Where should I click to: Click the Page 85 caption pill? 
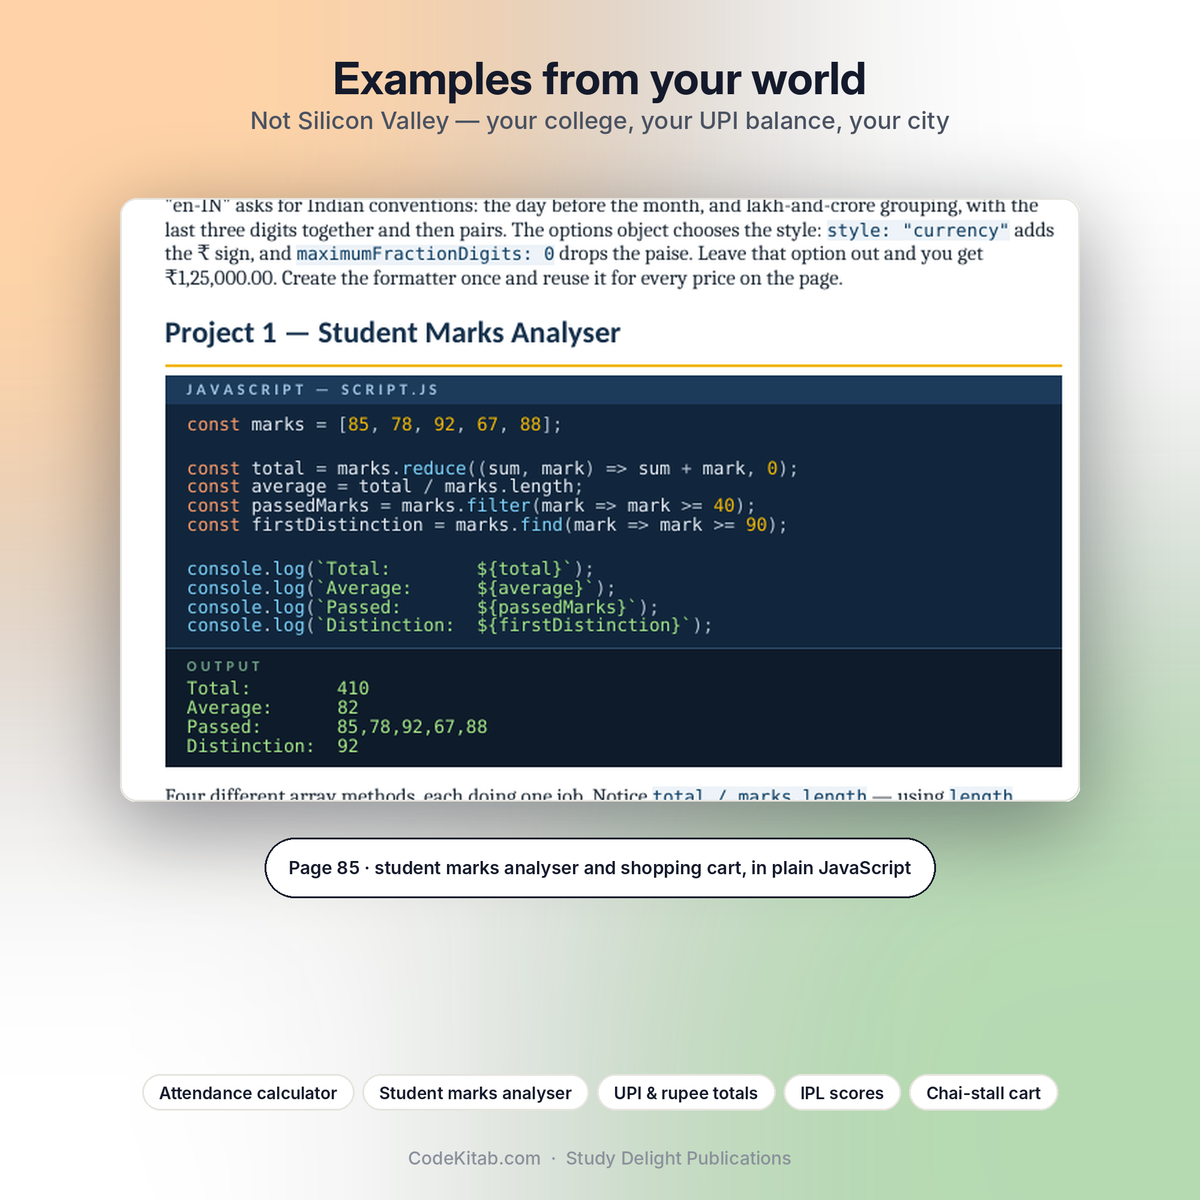coord(600,868)
